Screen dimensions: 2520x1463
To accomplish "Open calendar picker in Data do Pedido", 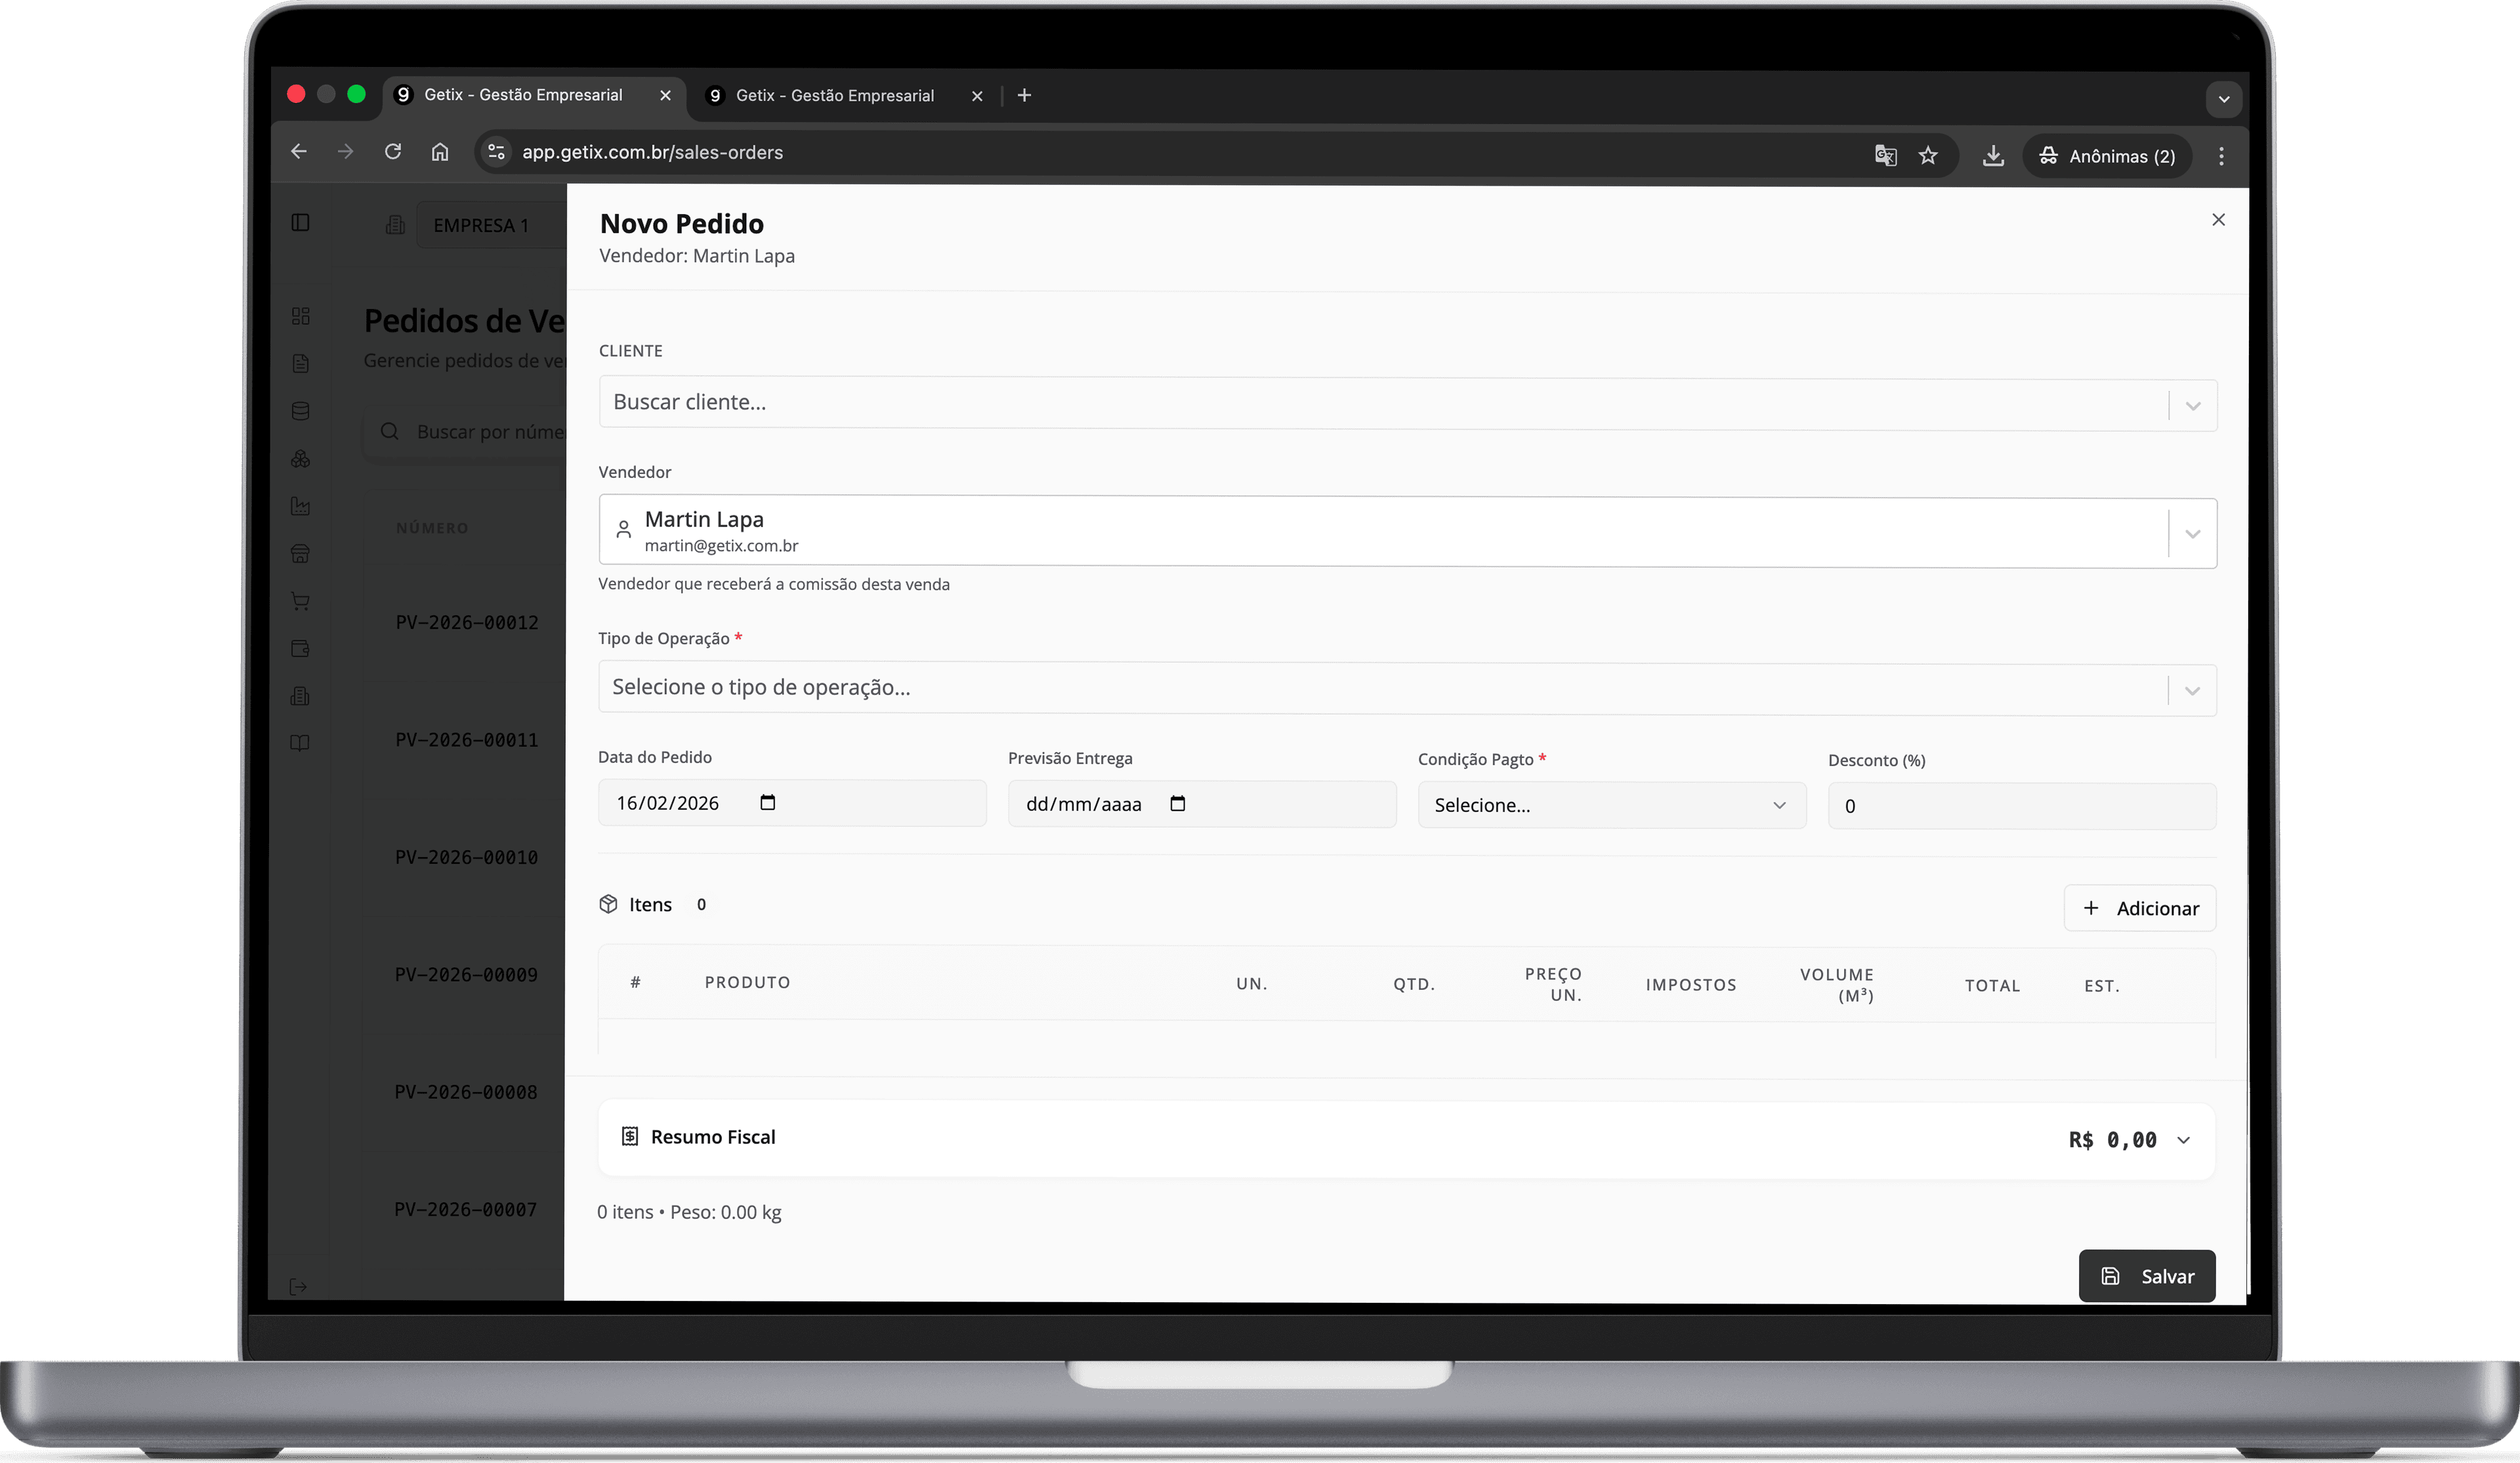I will tap(767, 803).
